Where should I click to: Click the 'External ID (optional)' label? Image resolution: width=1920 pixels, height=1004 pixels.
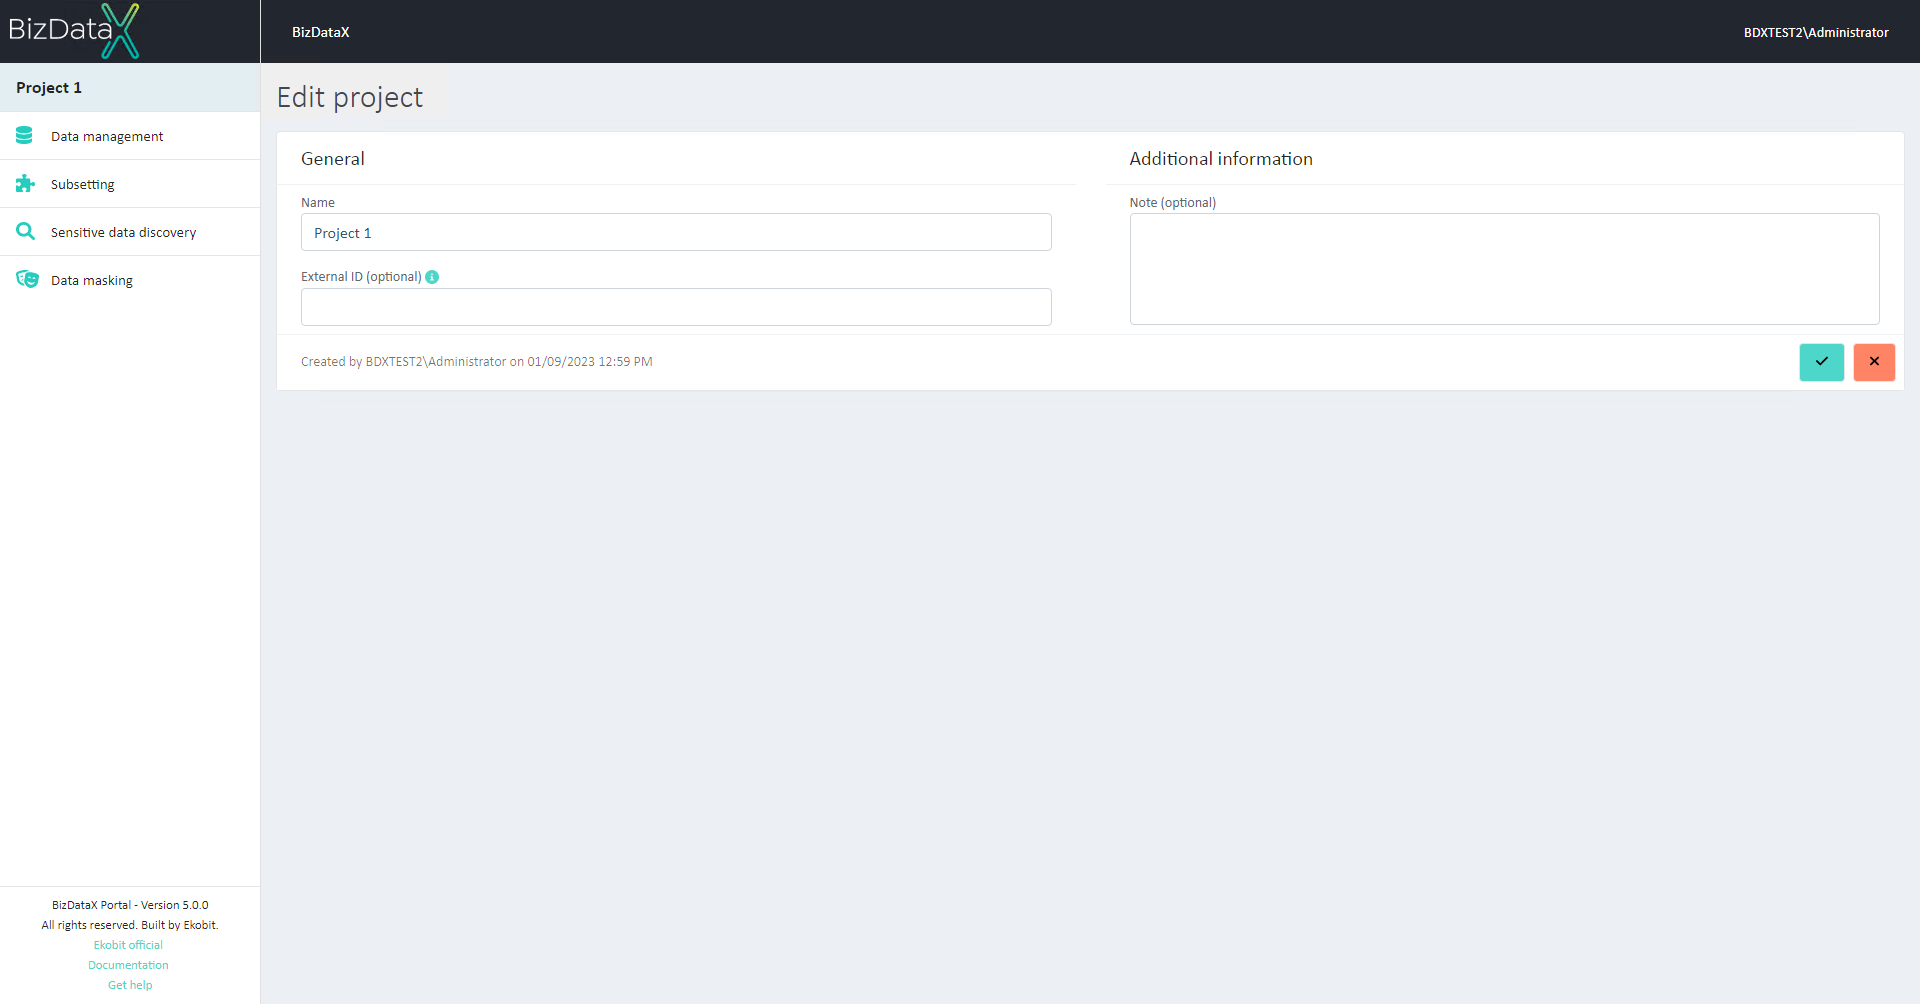[x=361, y=277]
